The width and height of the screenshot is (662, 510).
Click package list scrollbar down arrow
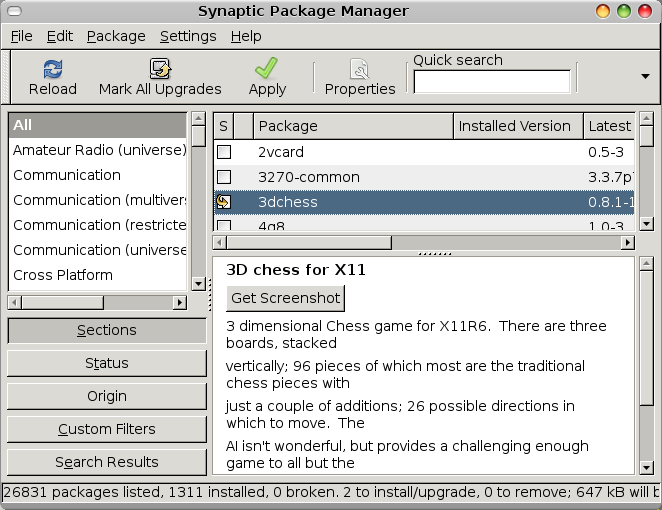(646, 224)
